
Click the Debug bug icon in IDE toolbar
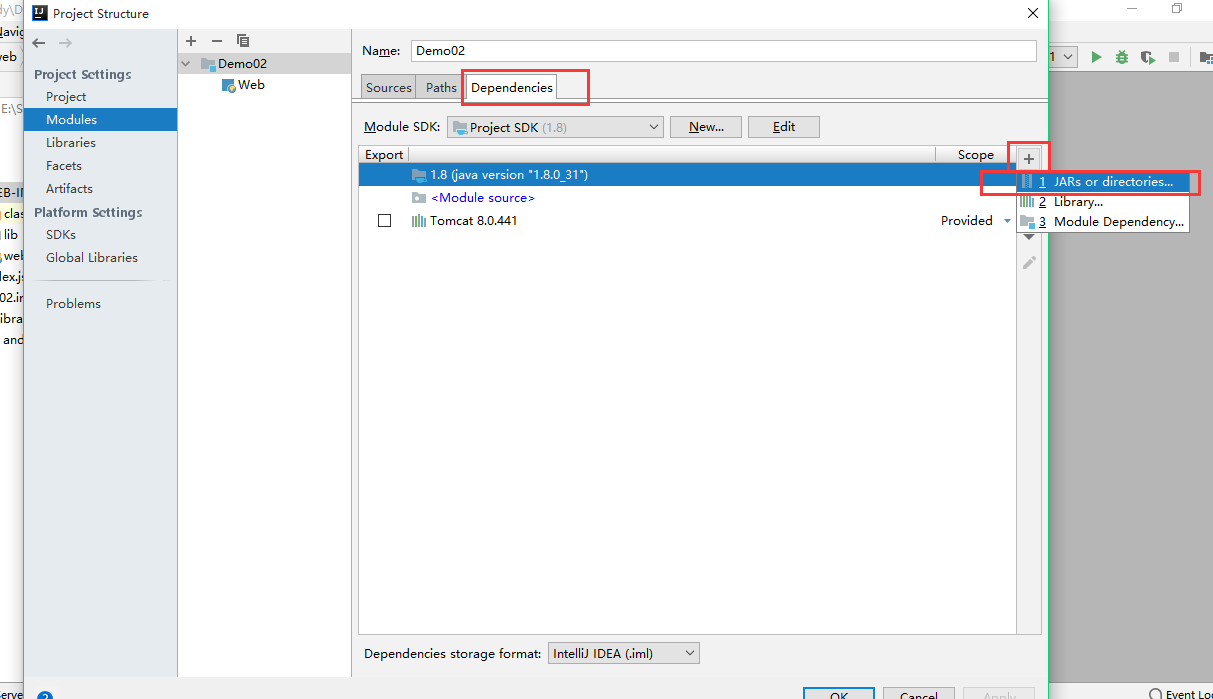tap(1122, 58)
